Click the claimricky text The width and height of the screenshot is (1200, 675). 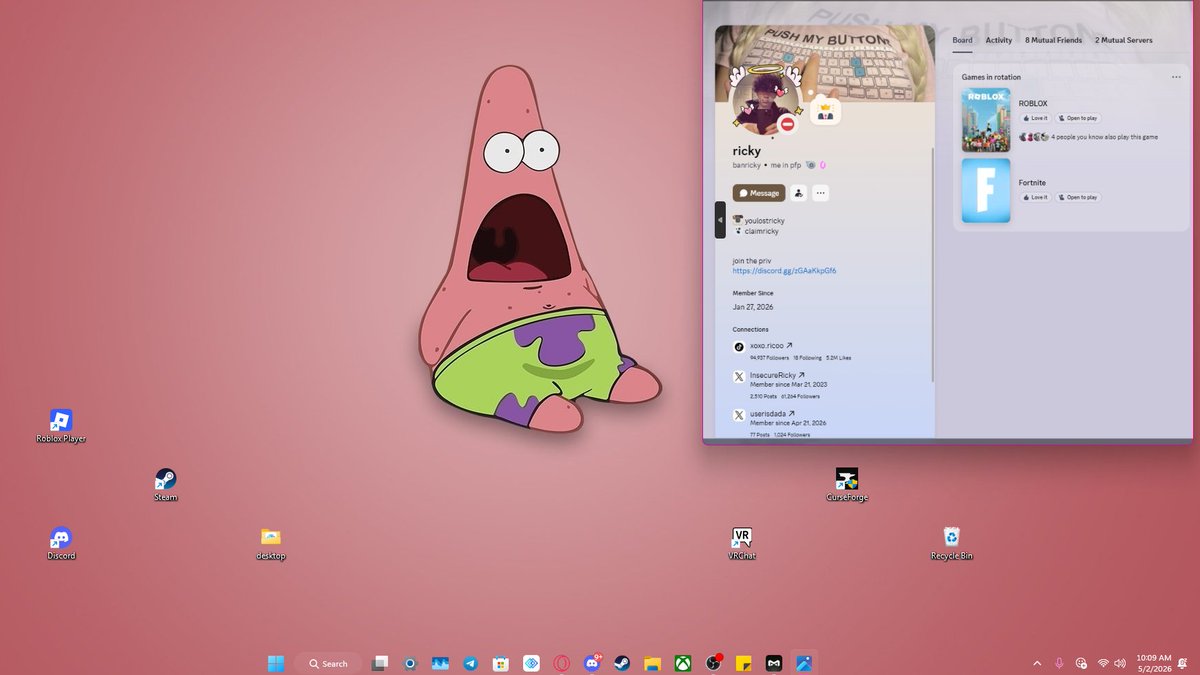click(761, 231)
